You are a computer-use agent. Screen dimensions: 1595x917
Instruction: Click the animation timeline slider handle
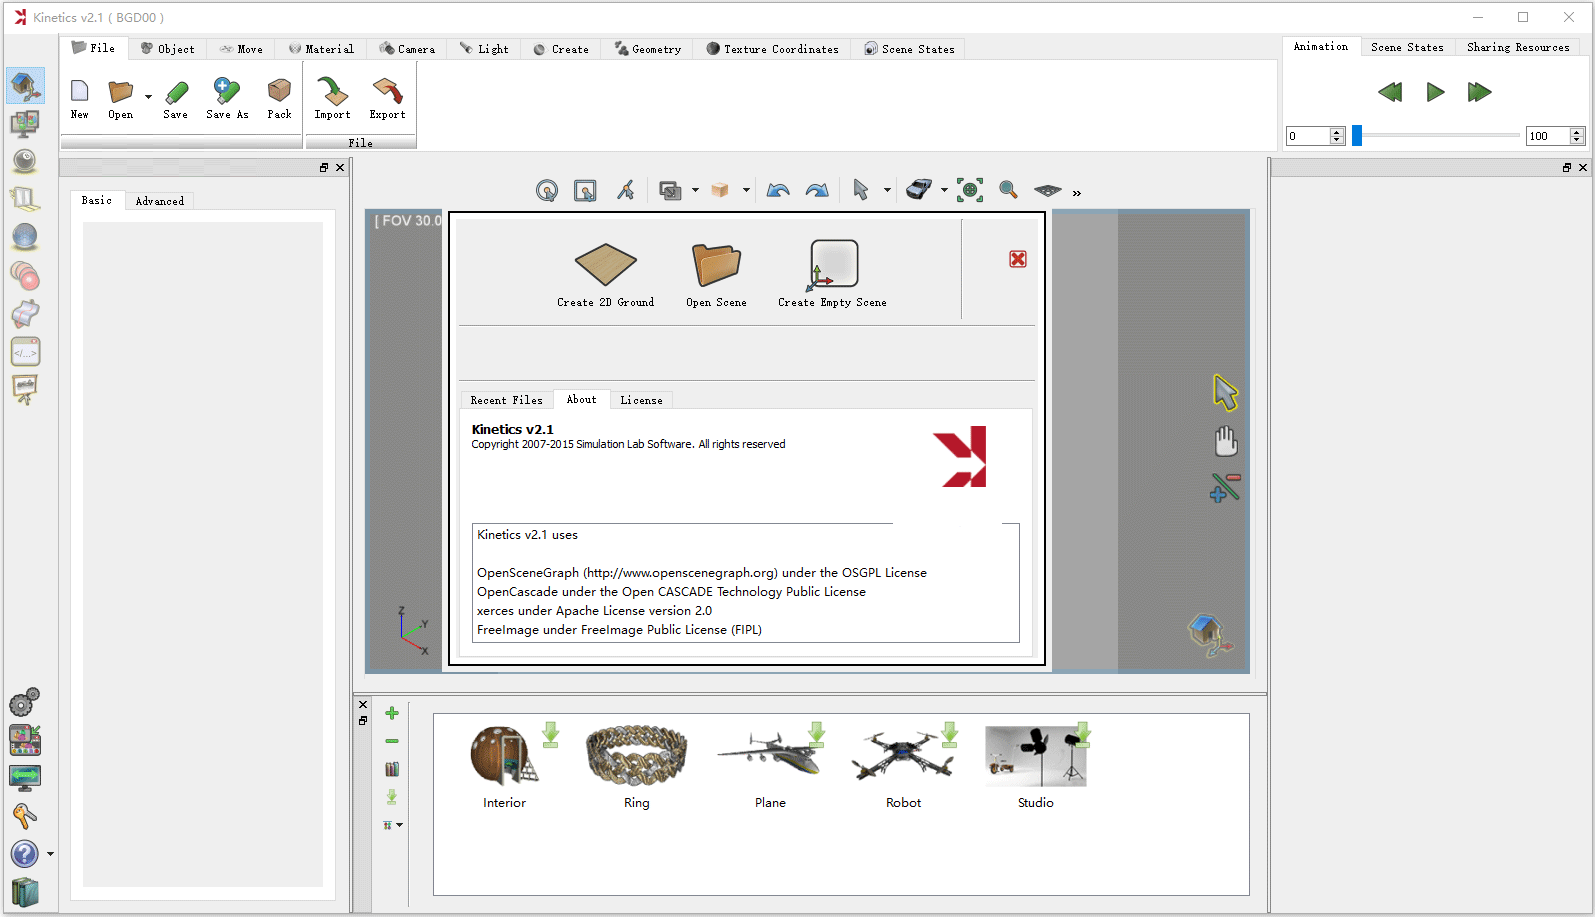pos(1357,136)
